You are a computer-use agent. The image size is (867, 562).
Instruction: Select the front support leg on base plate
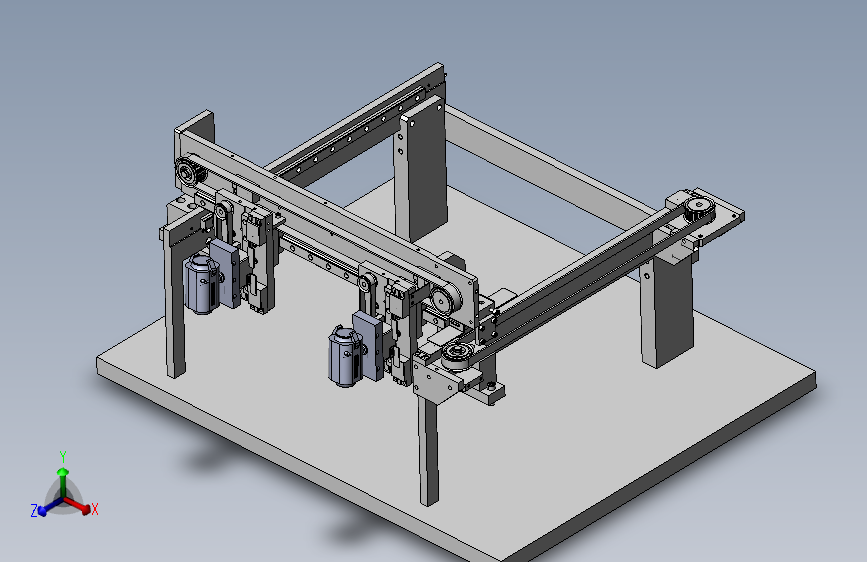click(x=428, y=449)
